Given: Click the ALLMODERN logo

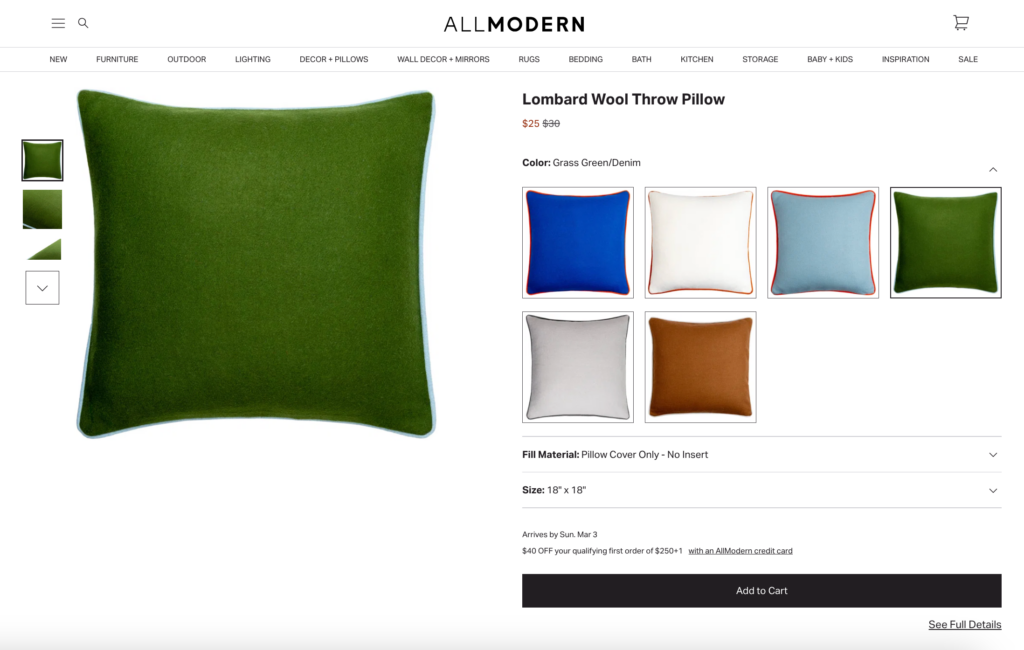Looking at the screenshot, I should [x=514, y=24].
